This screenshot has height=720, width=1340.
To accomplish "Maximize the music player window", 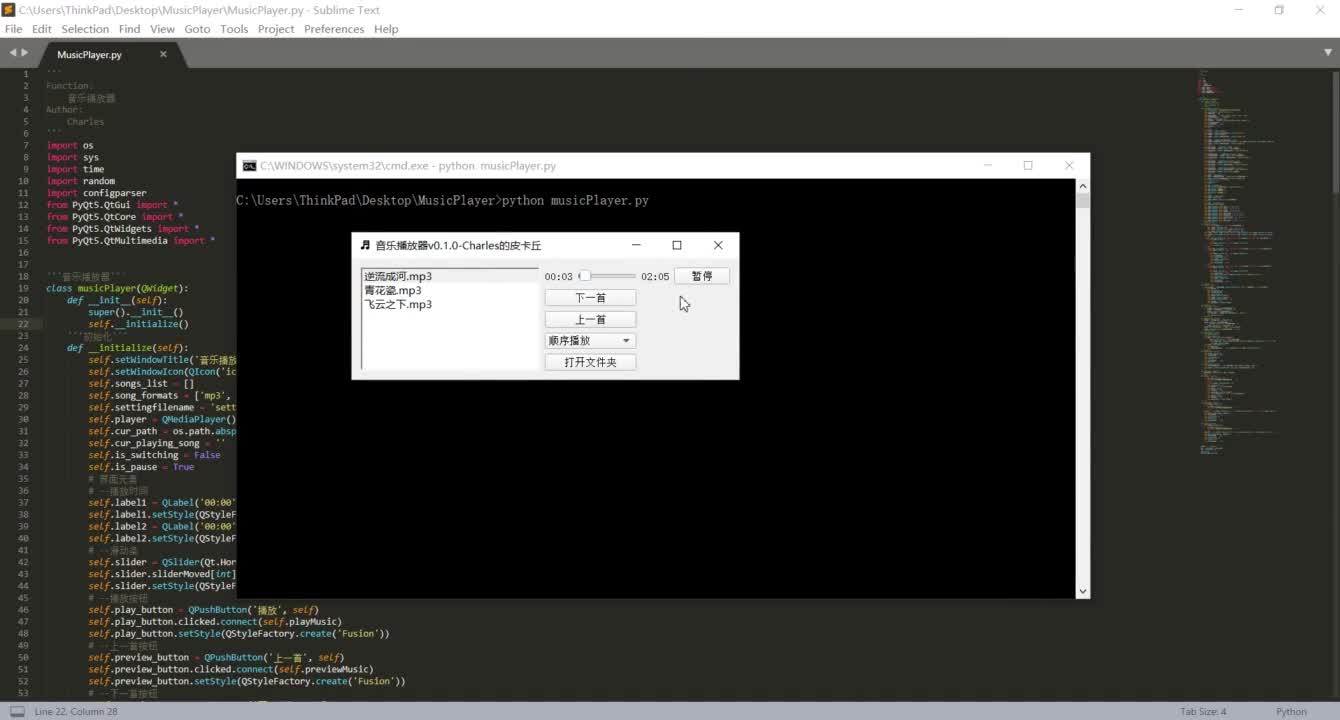I will (677, 245).
